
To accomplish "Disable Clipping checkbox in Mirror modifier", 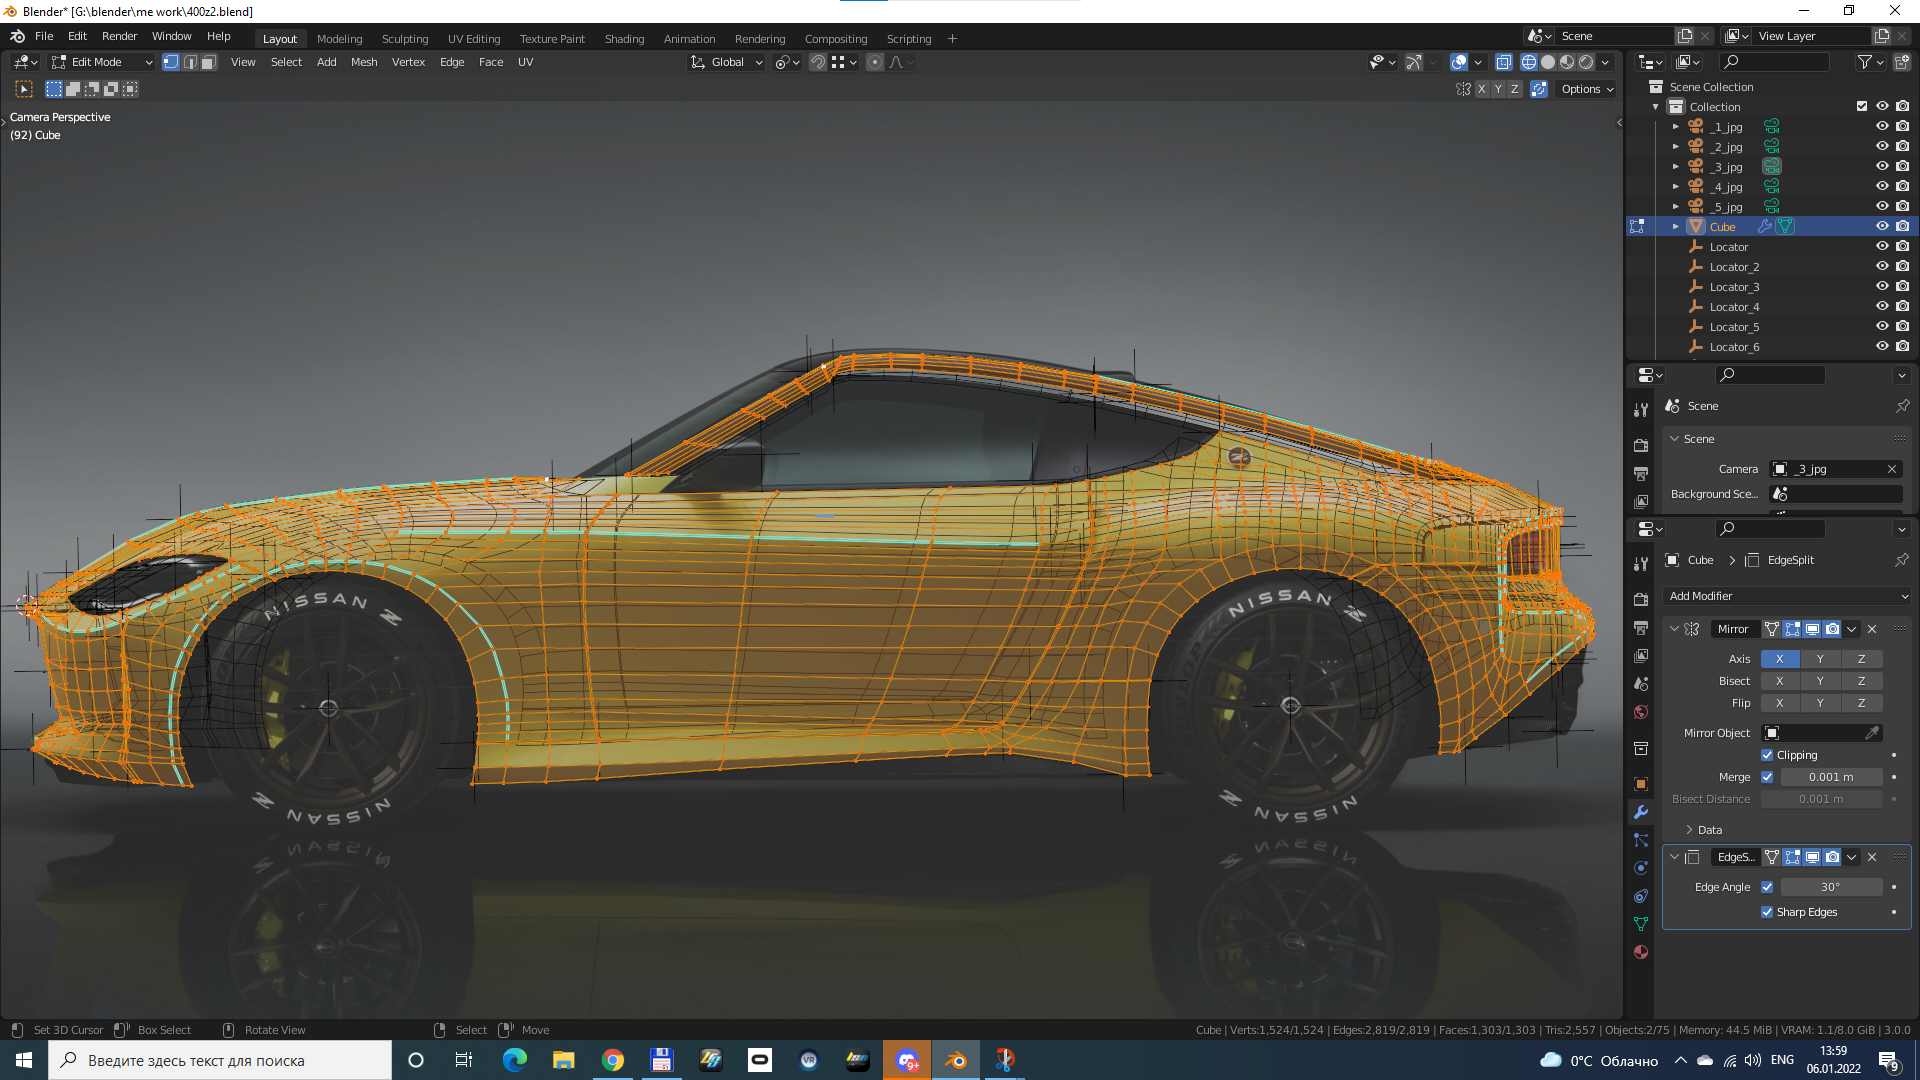I will 1767,755.
